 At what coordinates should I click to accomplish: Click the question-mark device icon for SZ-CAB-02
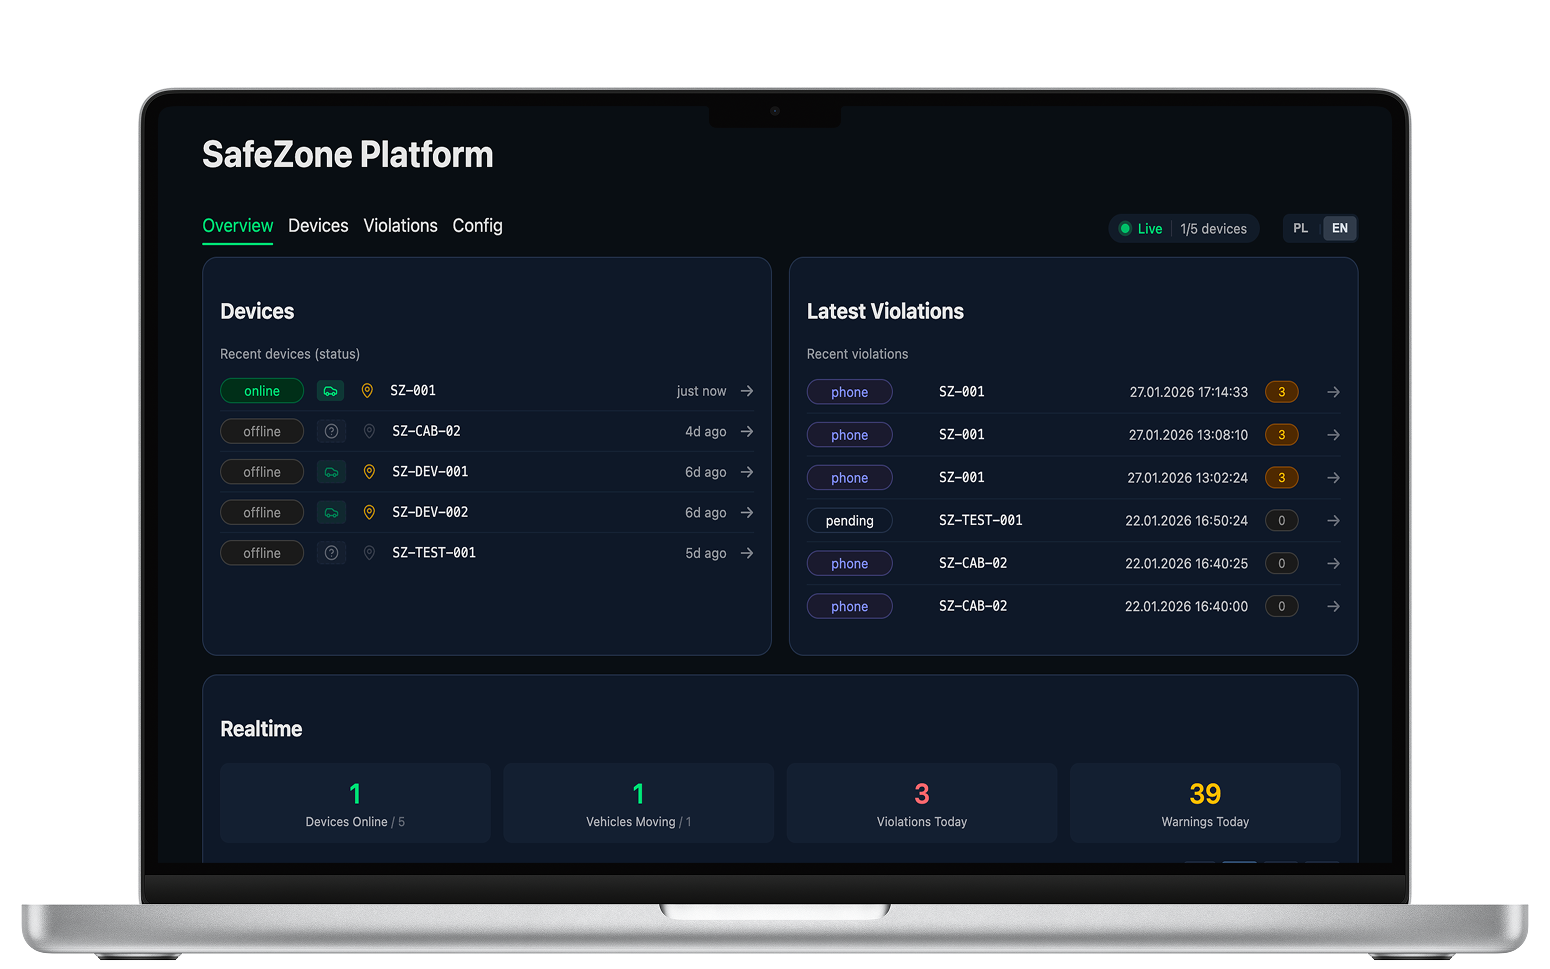click(x=331, y=431)
